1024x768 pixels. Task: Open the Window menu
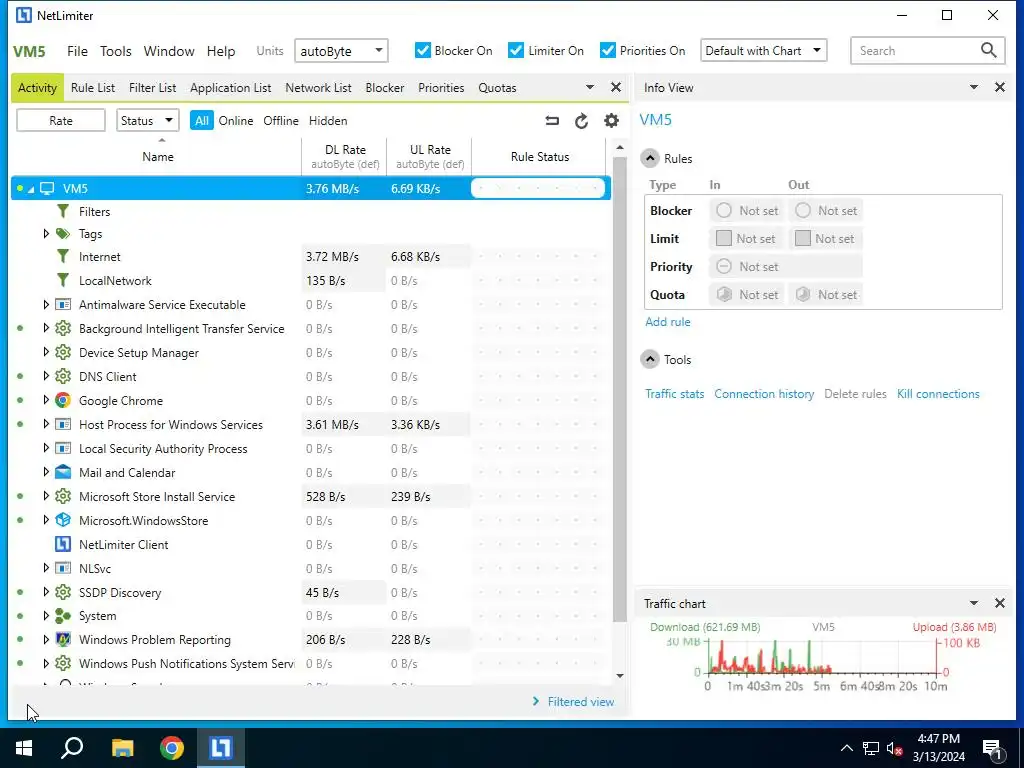click(x=168, y=51)
